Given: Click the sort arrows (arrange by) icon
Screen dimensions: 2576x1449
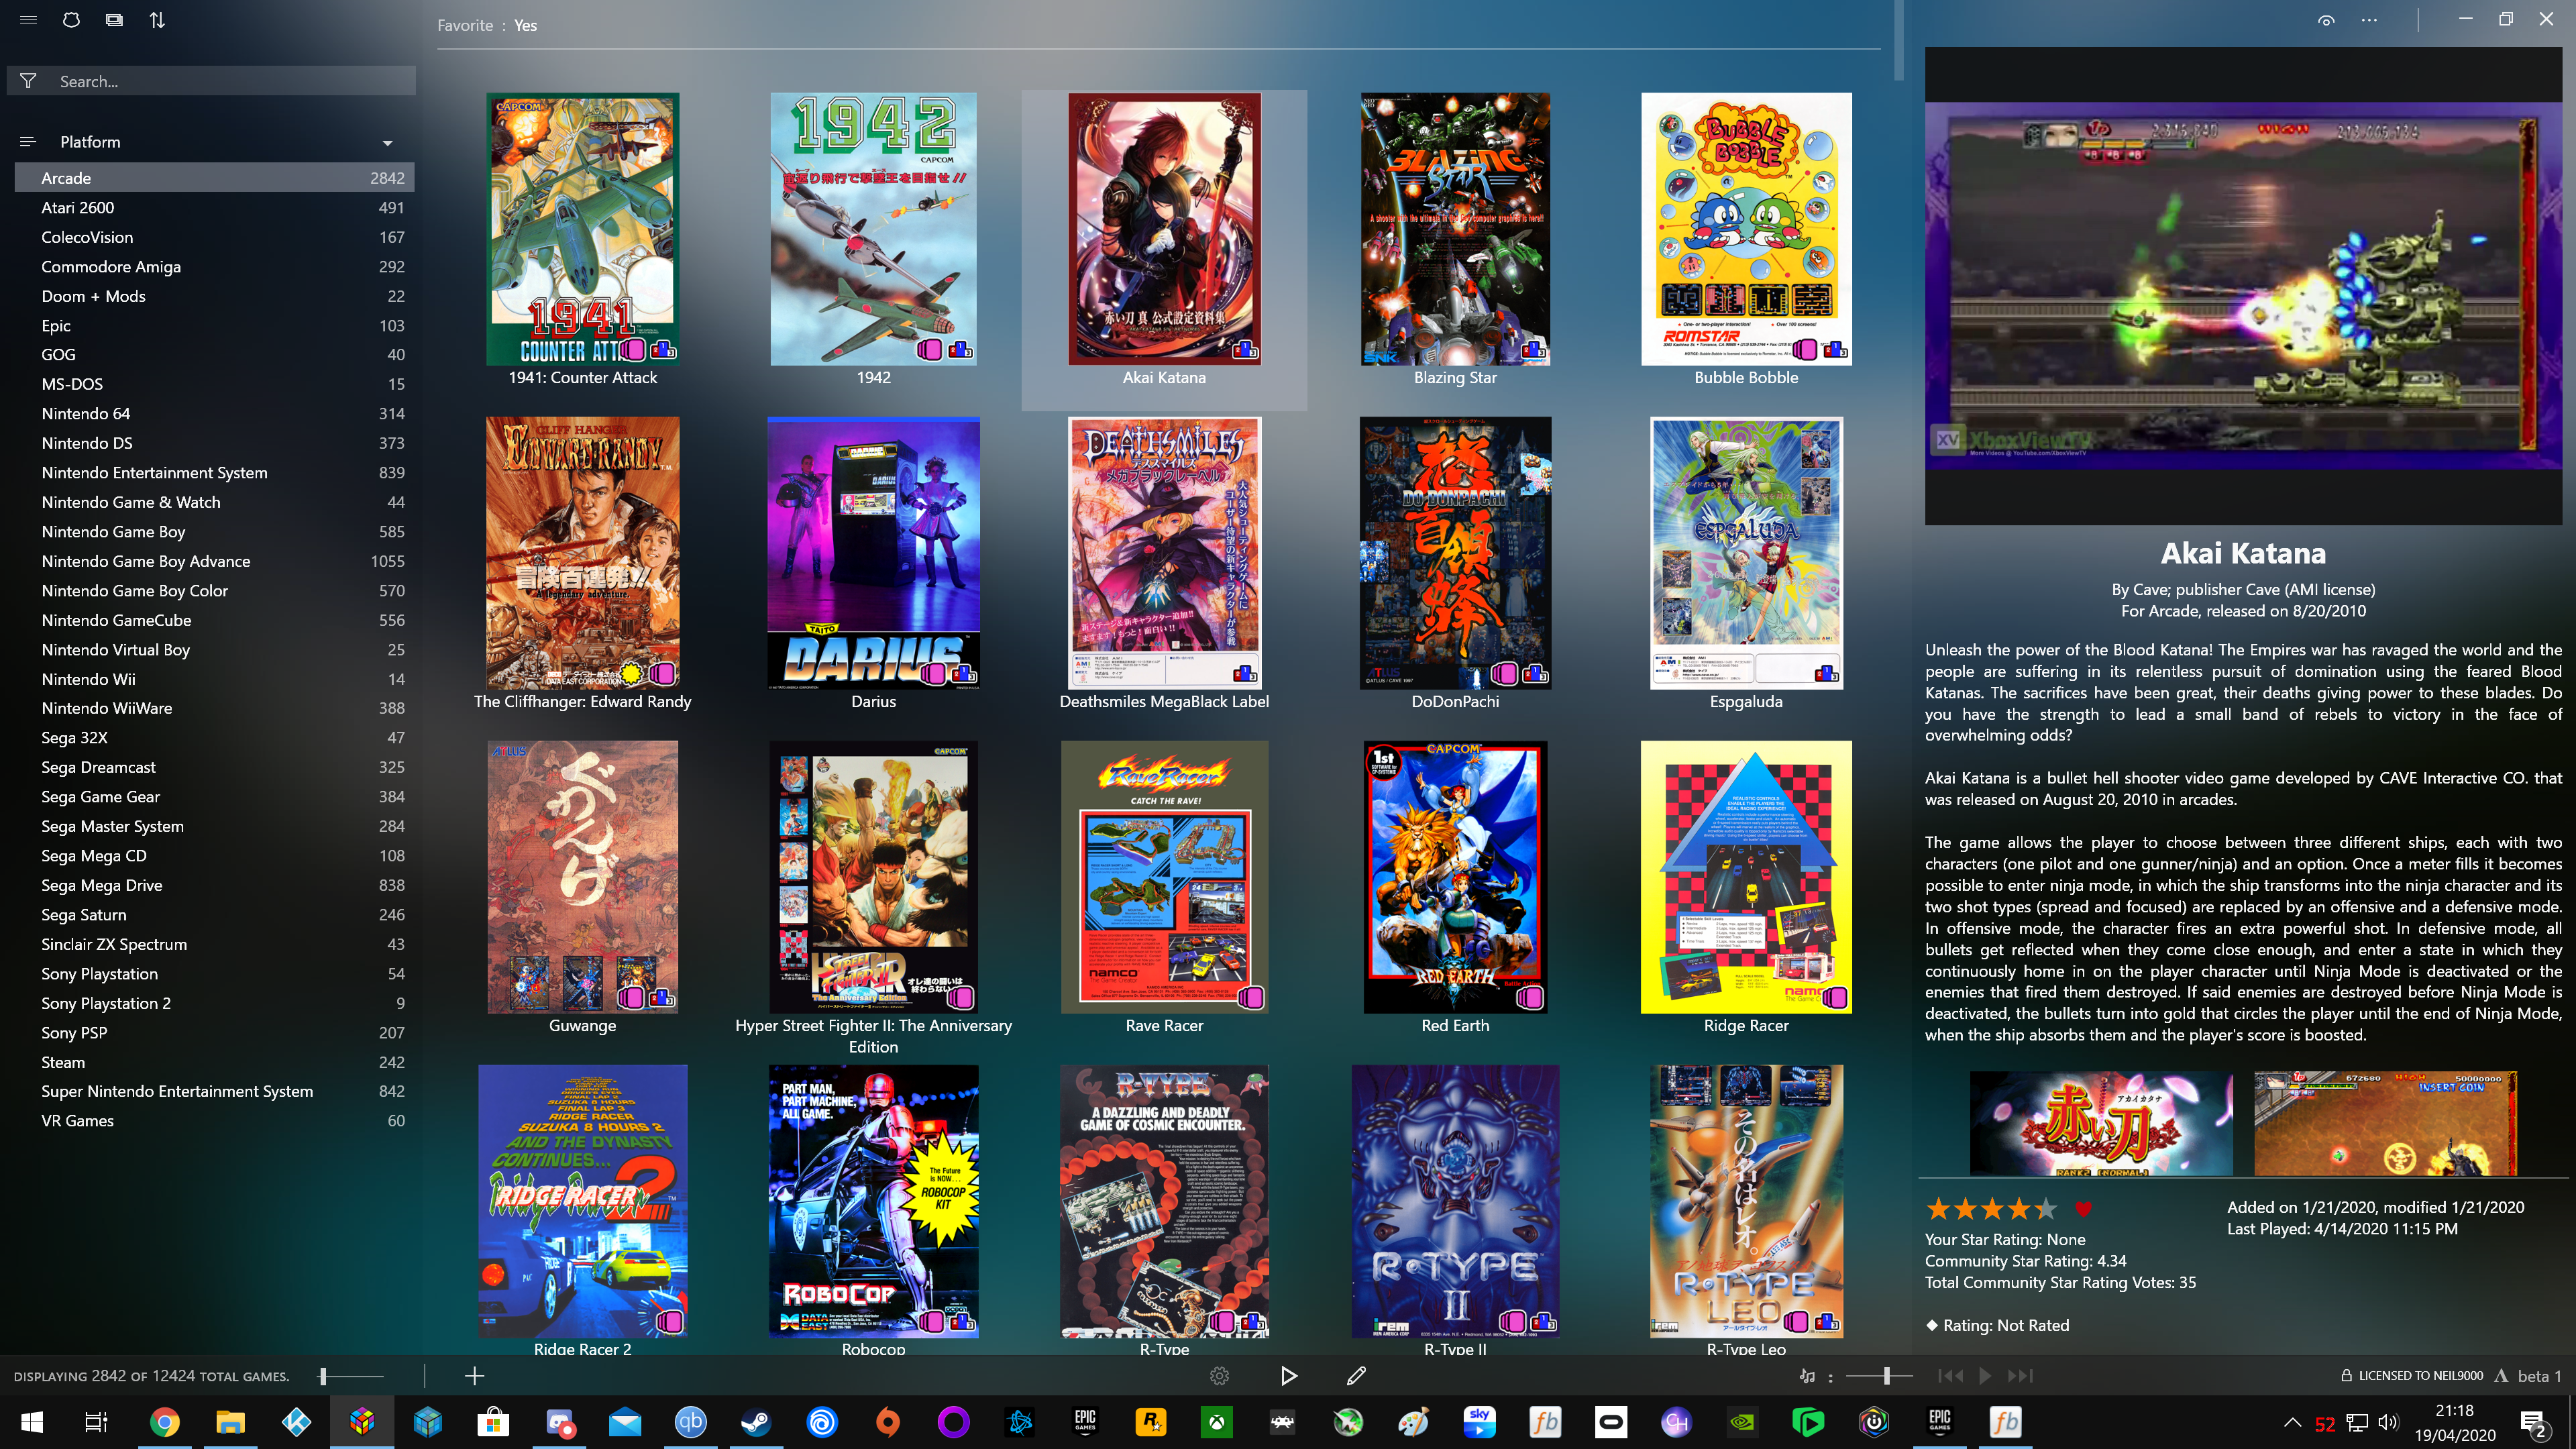Looking at the screenshot, I should tap(157, 20).
